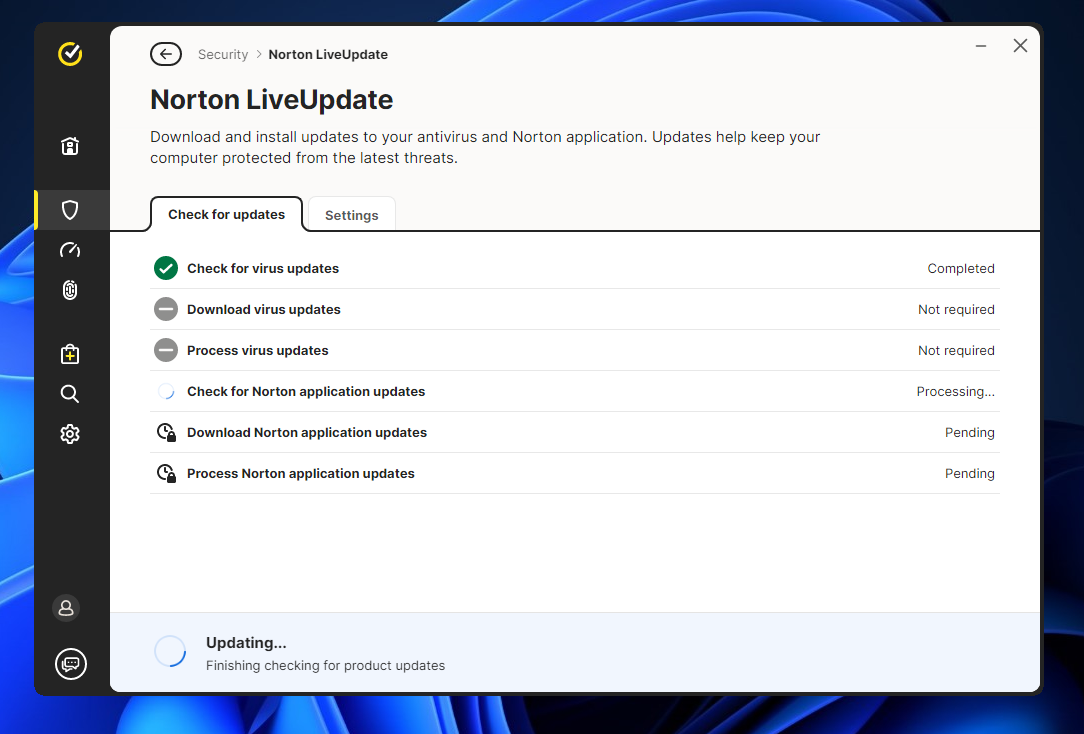Open the Settings gear sidebar icon
The height and width of the screenshot is (734, 1084).
point(70,434)
